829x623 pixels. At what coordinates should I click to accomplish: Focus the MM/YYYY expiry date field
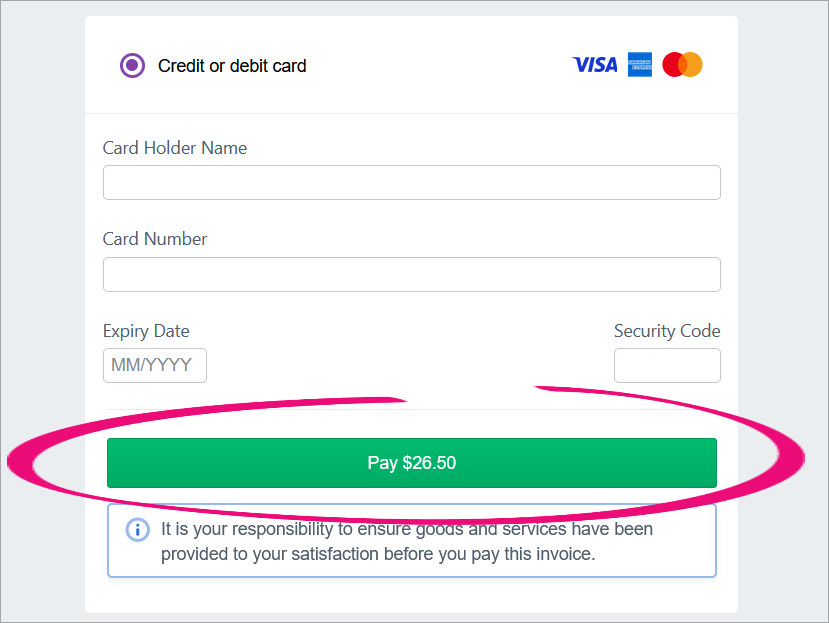click(x=154, y=365)
